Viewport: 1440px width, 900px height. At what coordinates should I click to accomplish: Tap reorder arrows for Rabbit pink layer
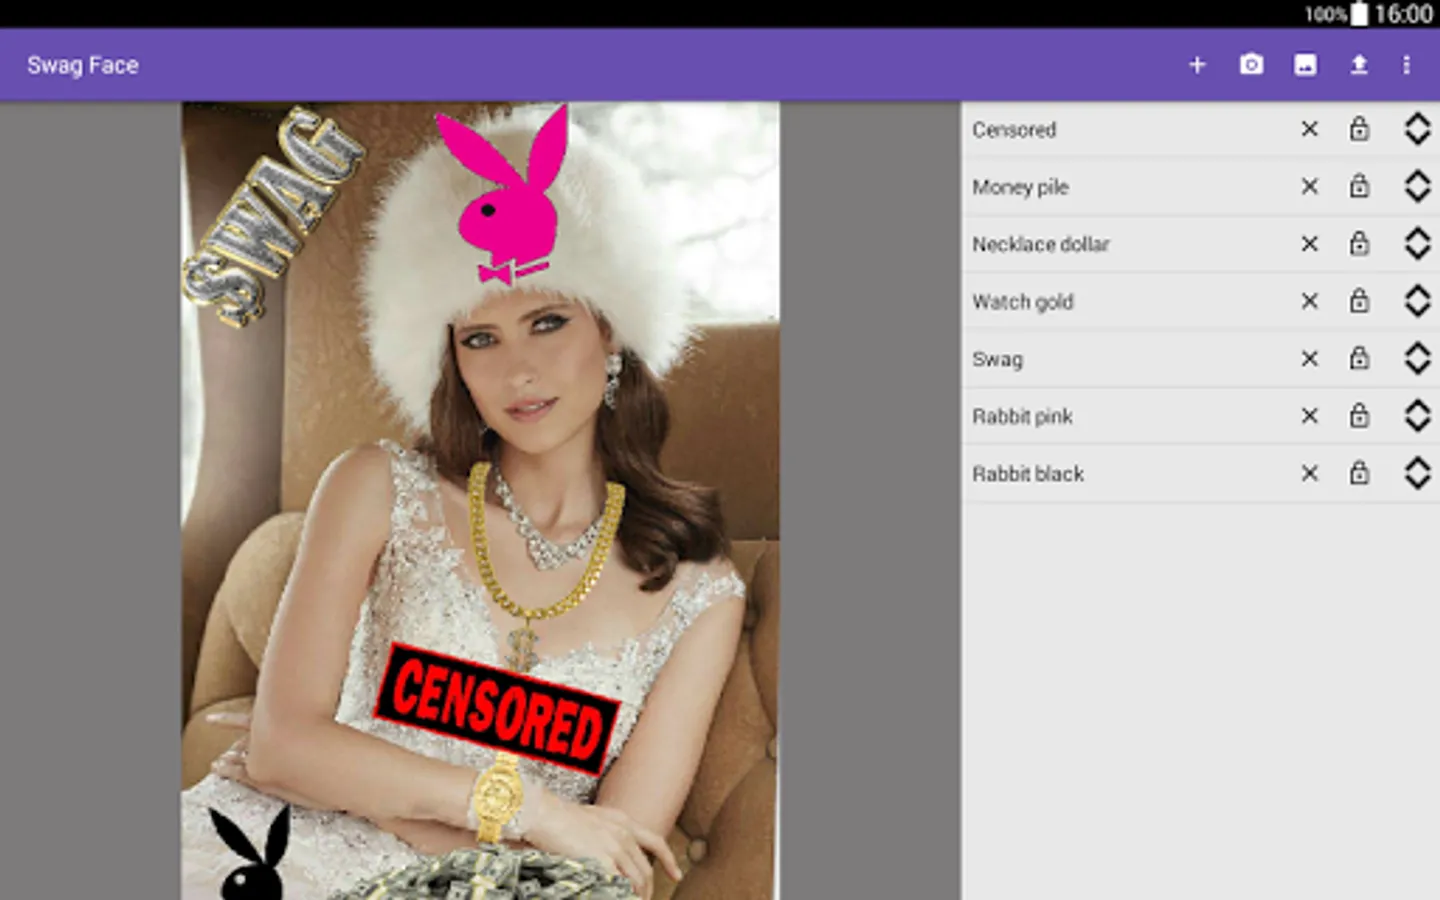1417,416
